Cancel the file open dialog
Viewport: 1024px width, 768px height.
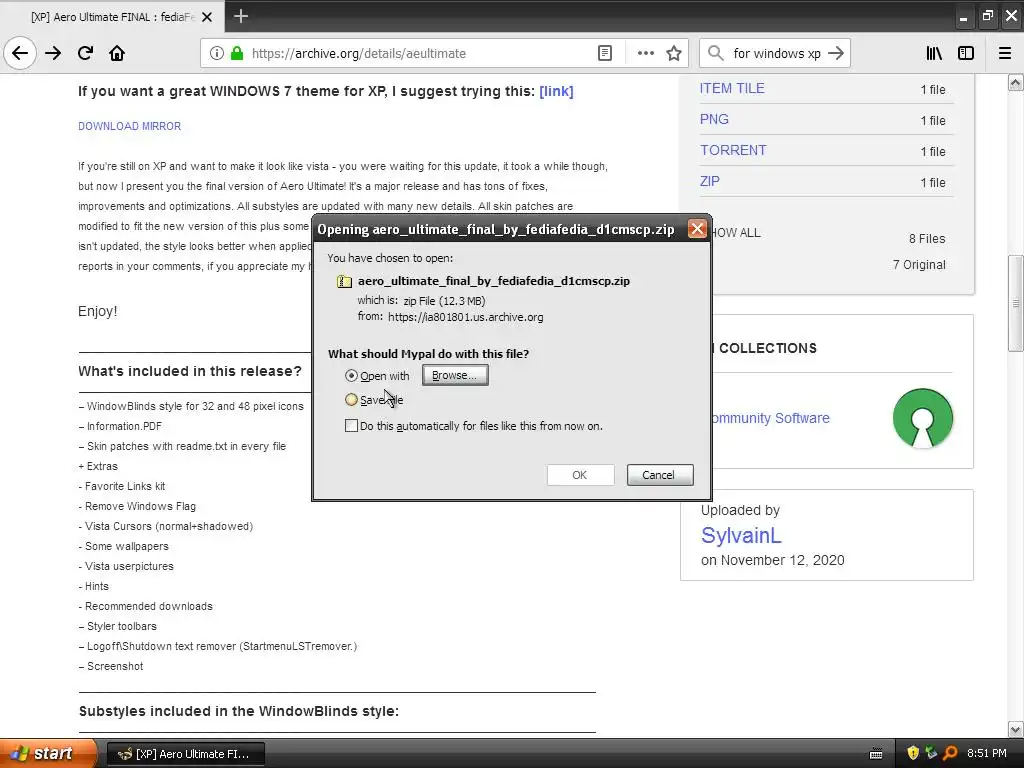point(660,475)
